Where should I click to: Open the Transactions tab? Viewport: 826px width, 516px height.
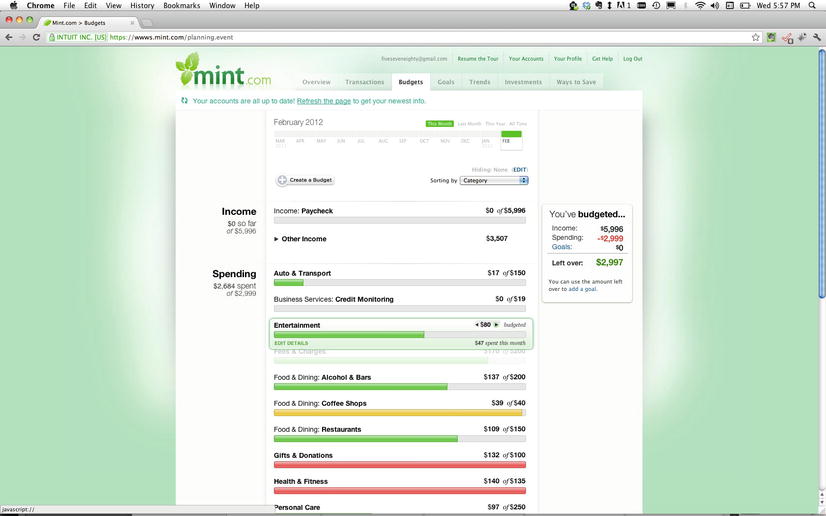tap(365, 82)
